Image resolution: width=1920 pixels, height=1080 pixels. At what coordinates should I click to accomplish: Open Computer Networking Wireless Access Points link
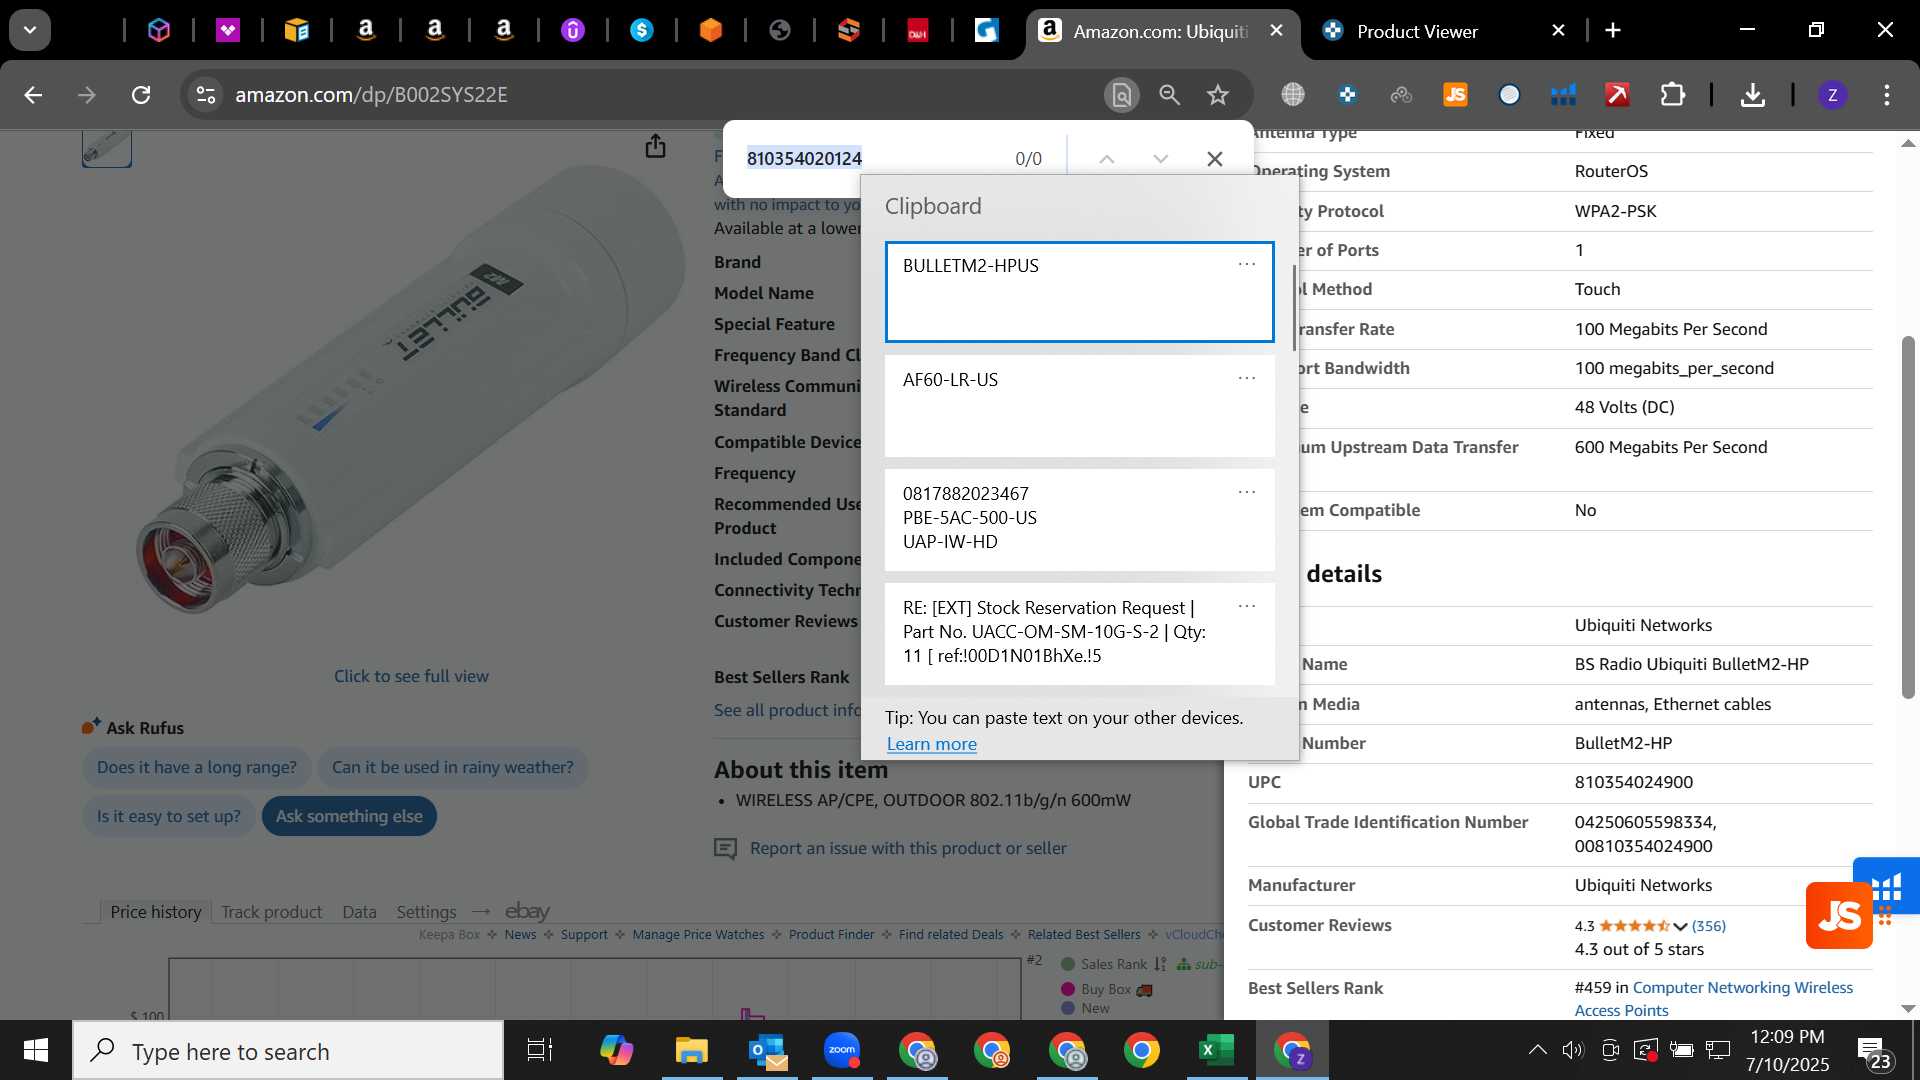click(1713, 998)
